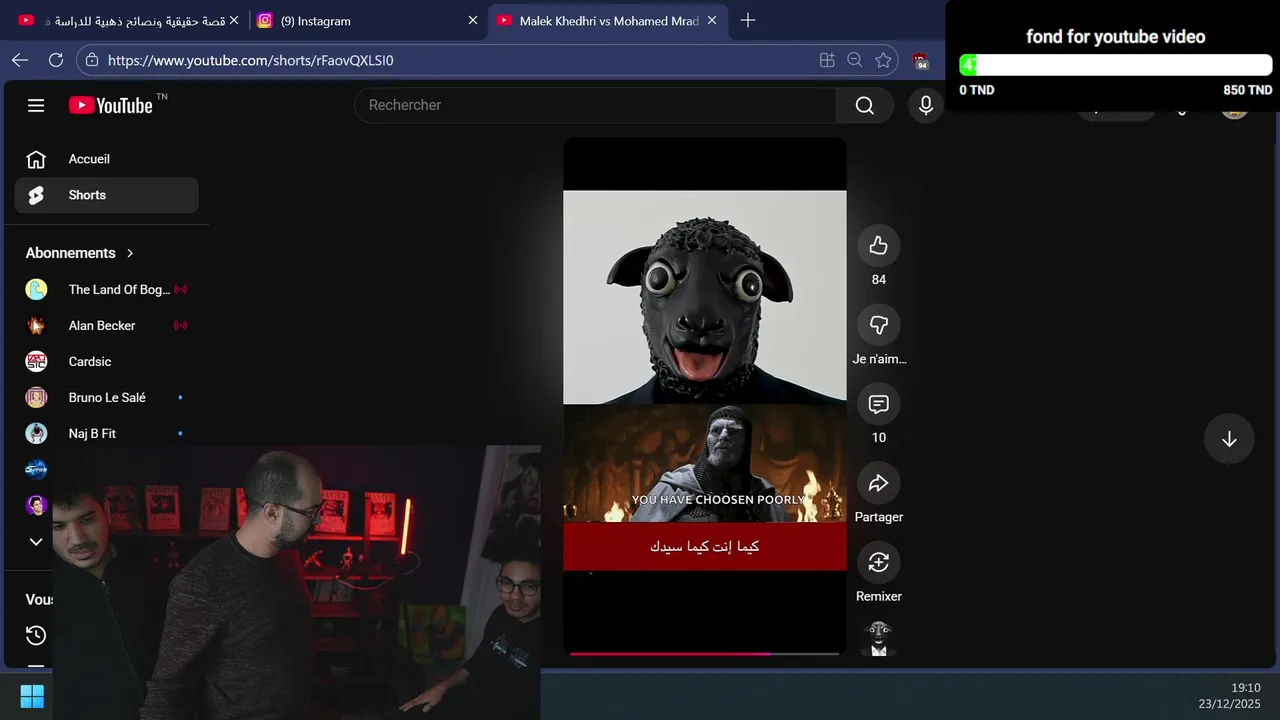The width and height of the screenshot is (1280, 720).
Task: Open the Short's channel avatar
Action: tap(879, 638)
